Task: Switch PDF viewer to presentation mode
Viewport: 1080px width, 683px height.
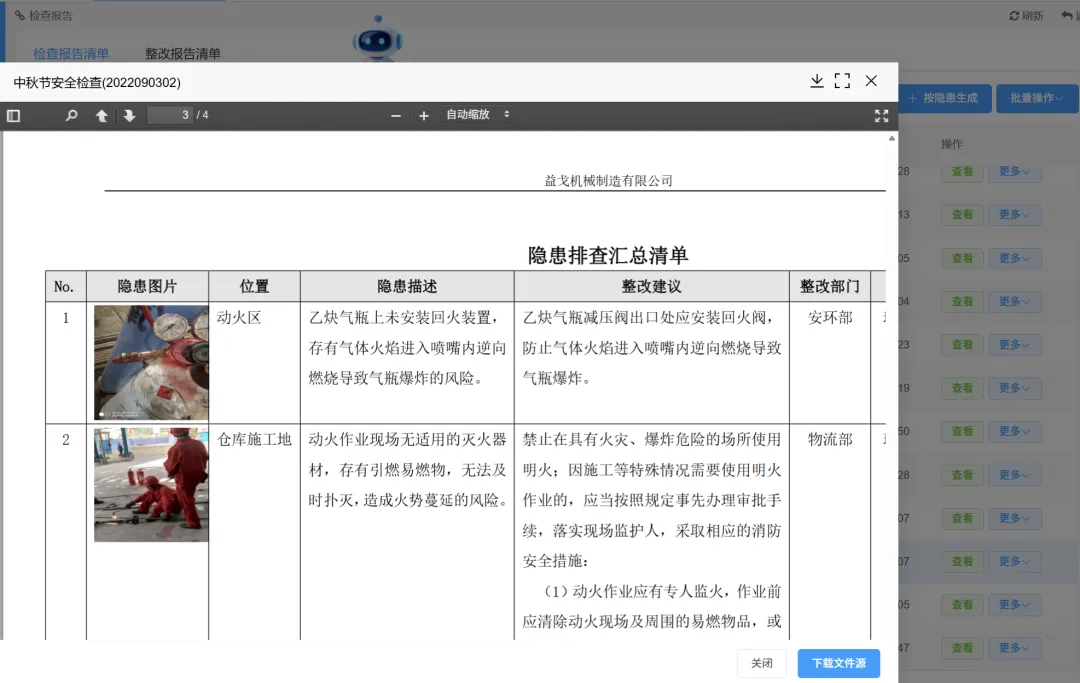Action: [881, 116]
